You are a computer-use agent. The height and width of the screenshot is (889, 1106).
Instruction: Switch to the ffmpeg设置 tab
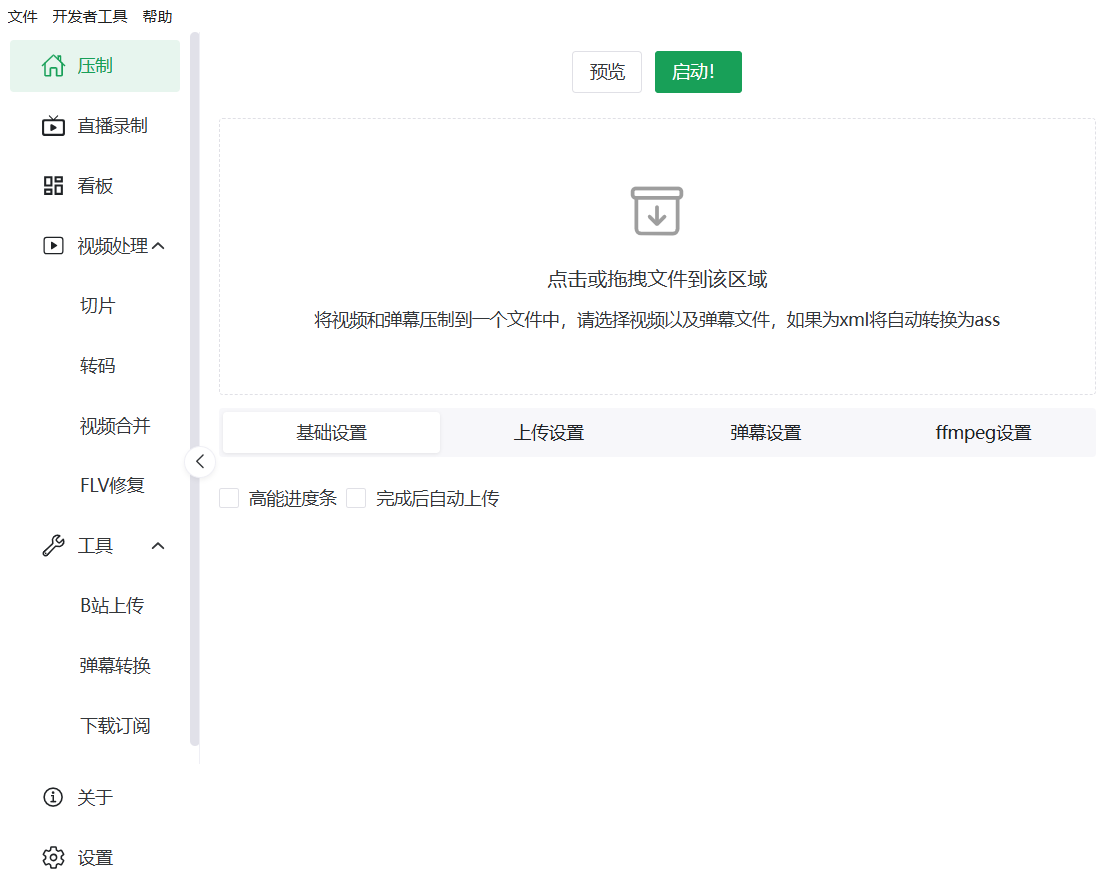pos(983,433)
